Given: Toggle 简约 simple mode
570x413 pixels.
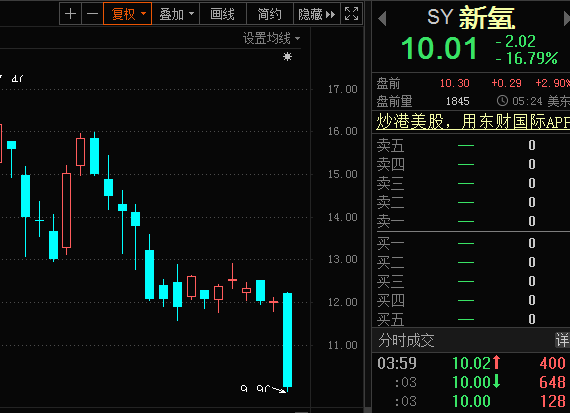Looking at the screenshot, I should click(x=270, y=14).
